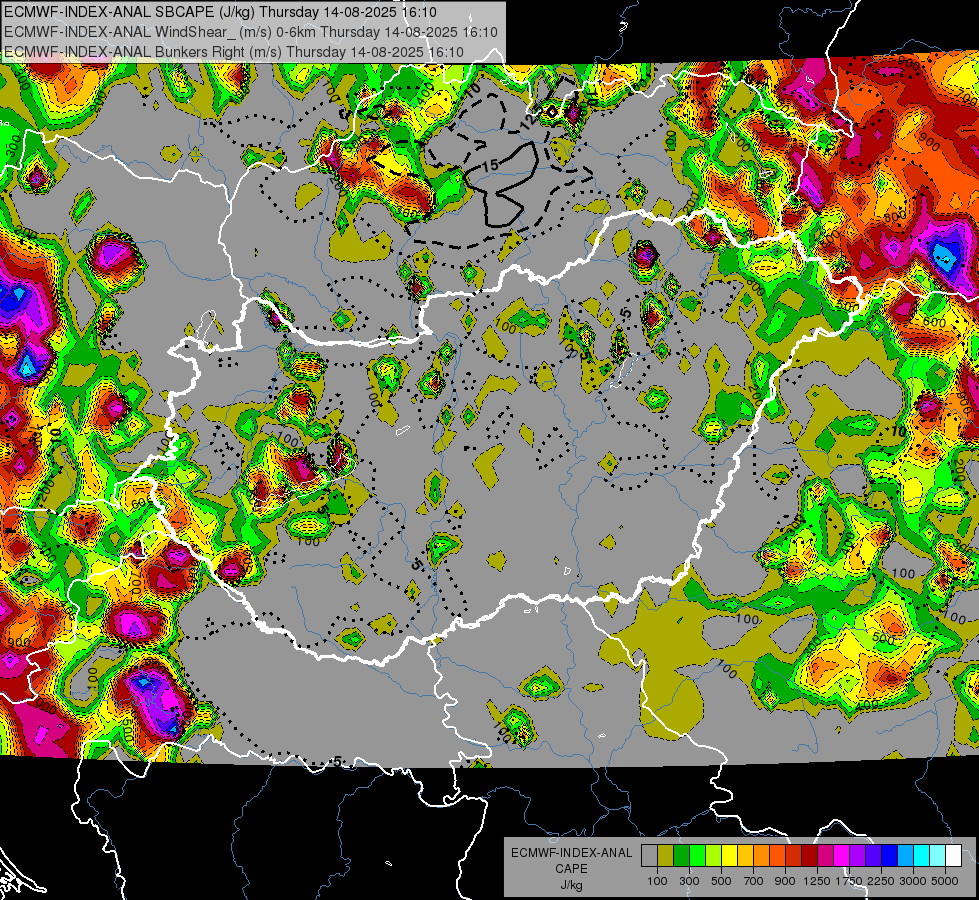The width and height of the screenshot is (979, 900).
Task: Click the amber swatch left of 700 tick
Action: (745, 856)
